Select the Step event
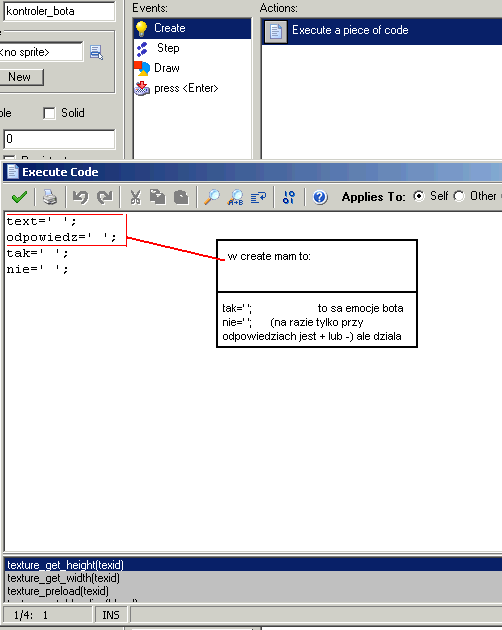 [193, 48]
